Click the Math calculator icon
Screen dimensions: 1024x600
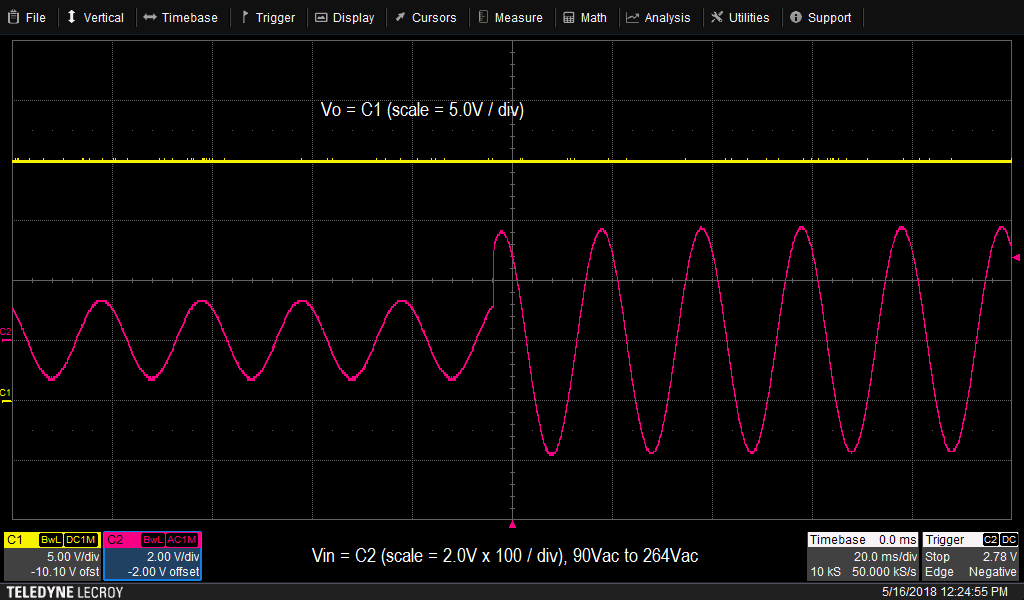(569, 17)
